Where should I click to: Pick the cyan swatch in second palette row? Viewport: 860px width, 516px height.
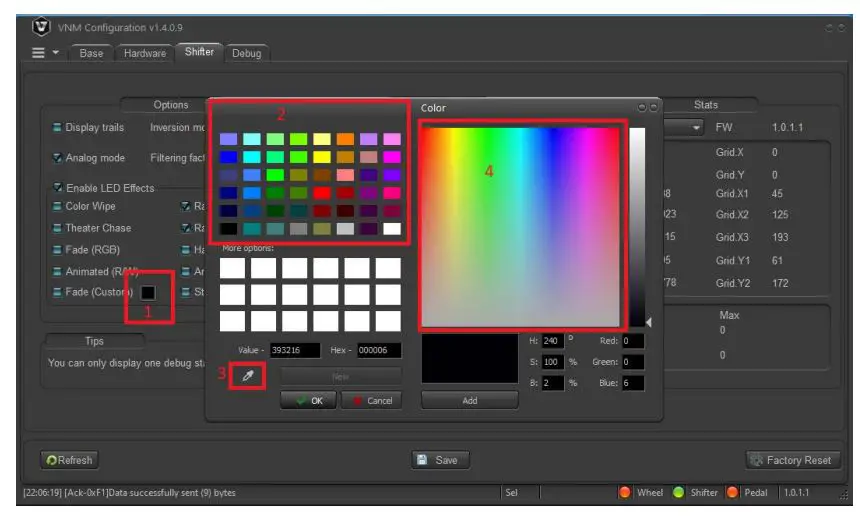coord(252,157)
